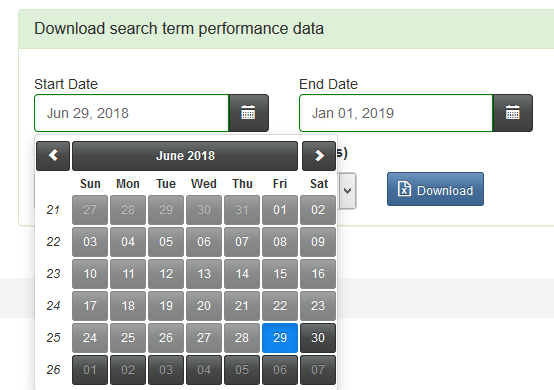
Task: Select June 07 in the calendar
Action: pos(242,242)
